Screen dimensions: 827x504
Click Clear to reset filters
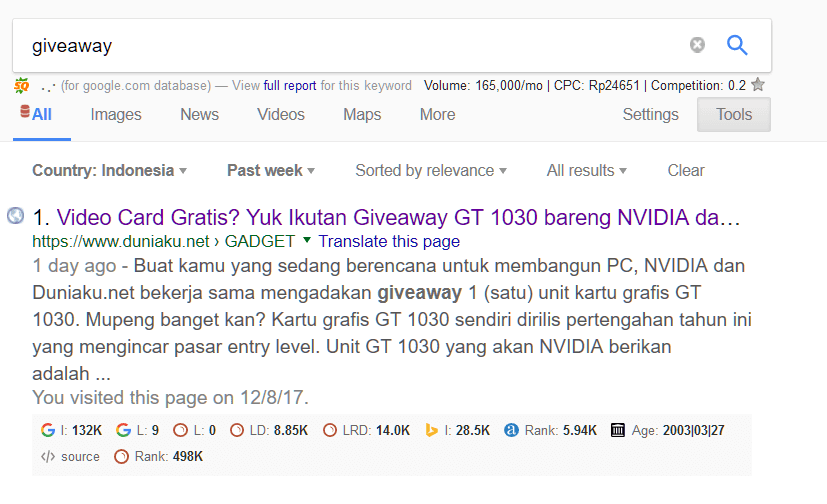tap(686, 170)
